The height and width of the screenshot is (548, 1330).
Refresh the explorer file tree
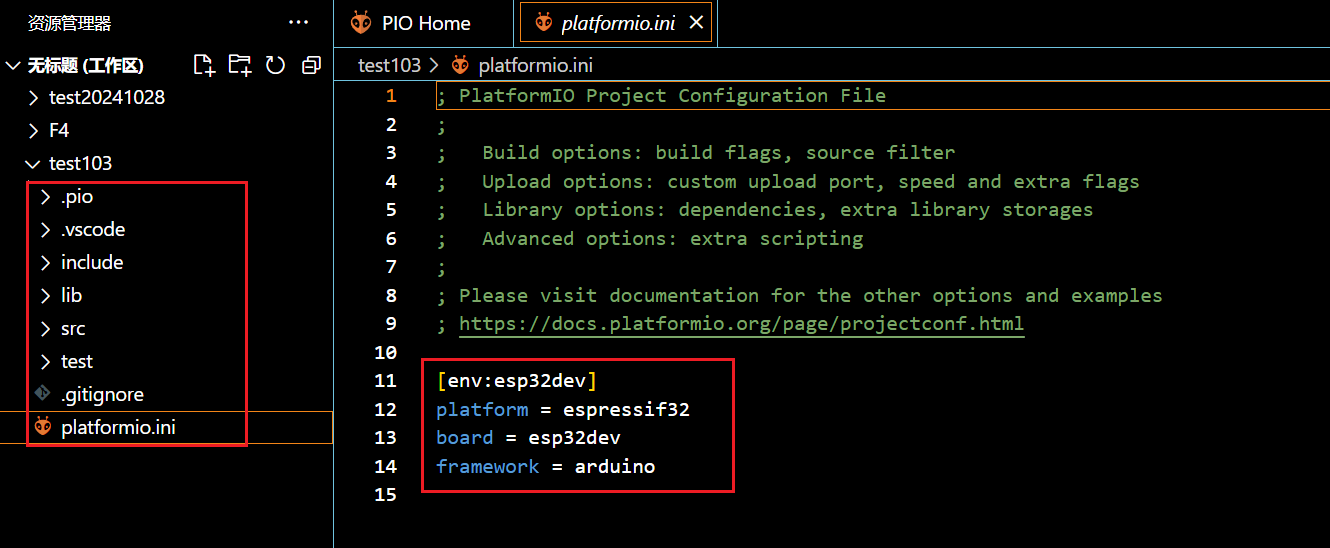tap(275, 65)
